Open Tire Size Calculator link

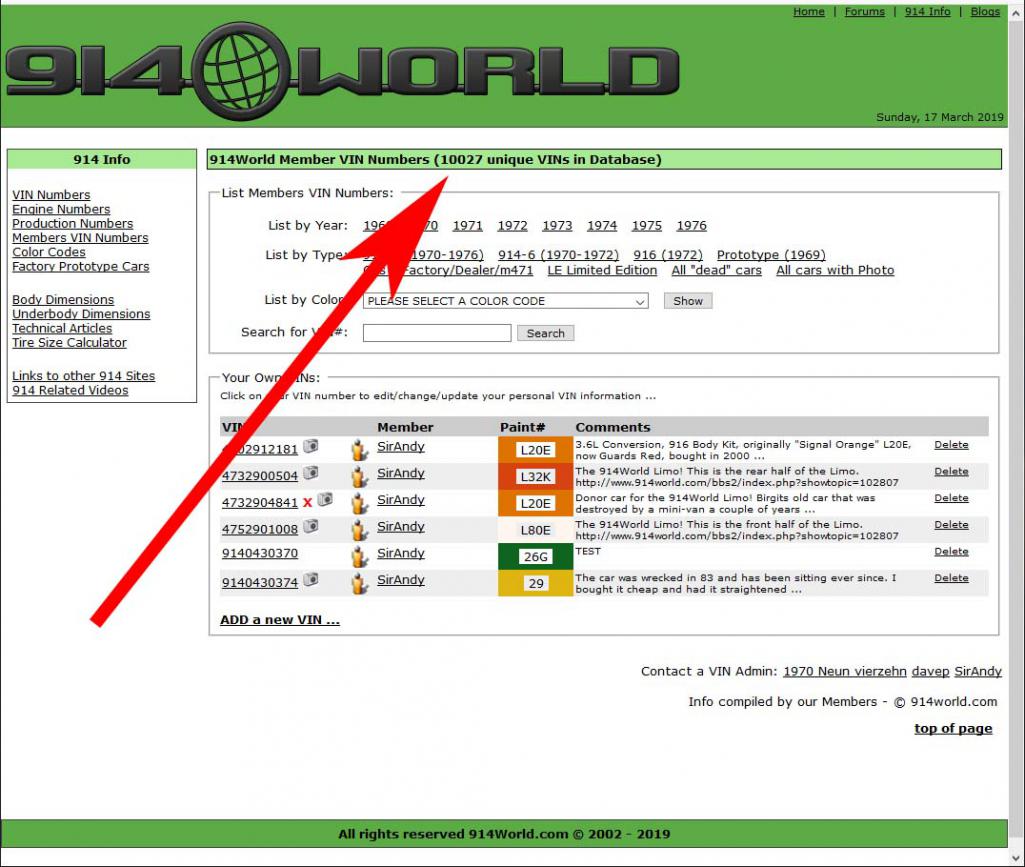pyautogui.click(x=69, y=343)
